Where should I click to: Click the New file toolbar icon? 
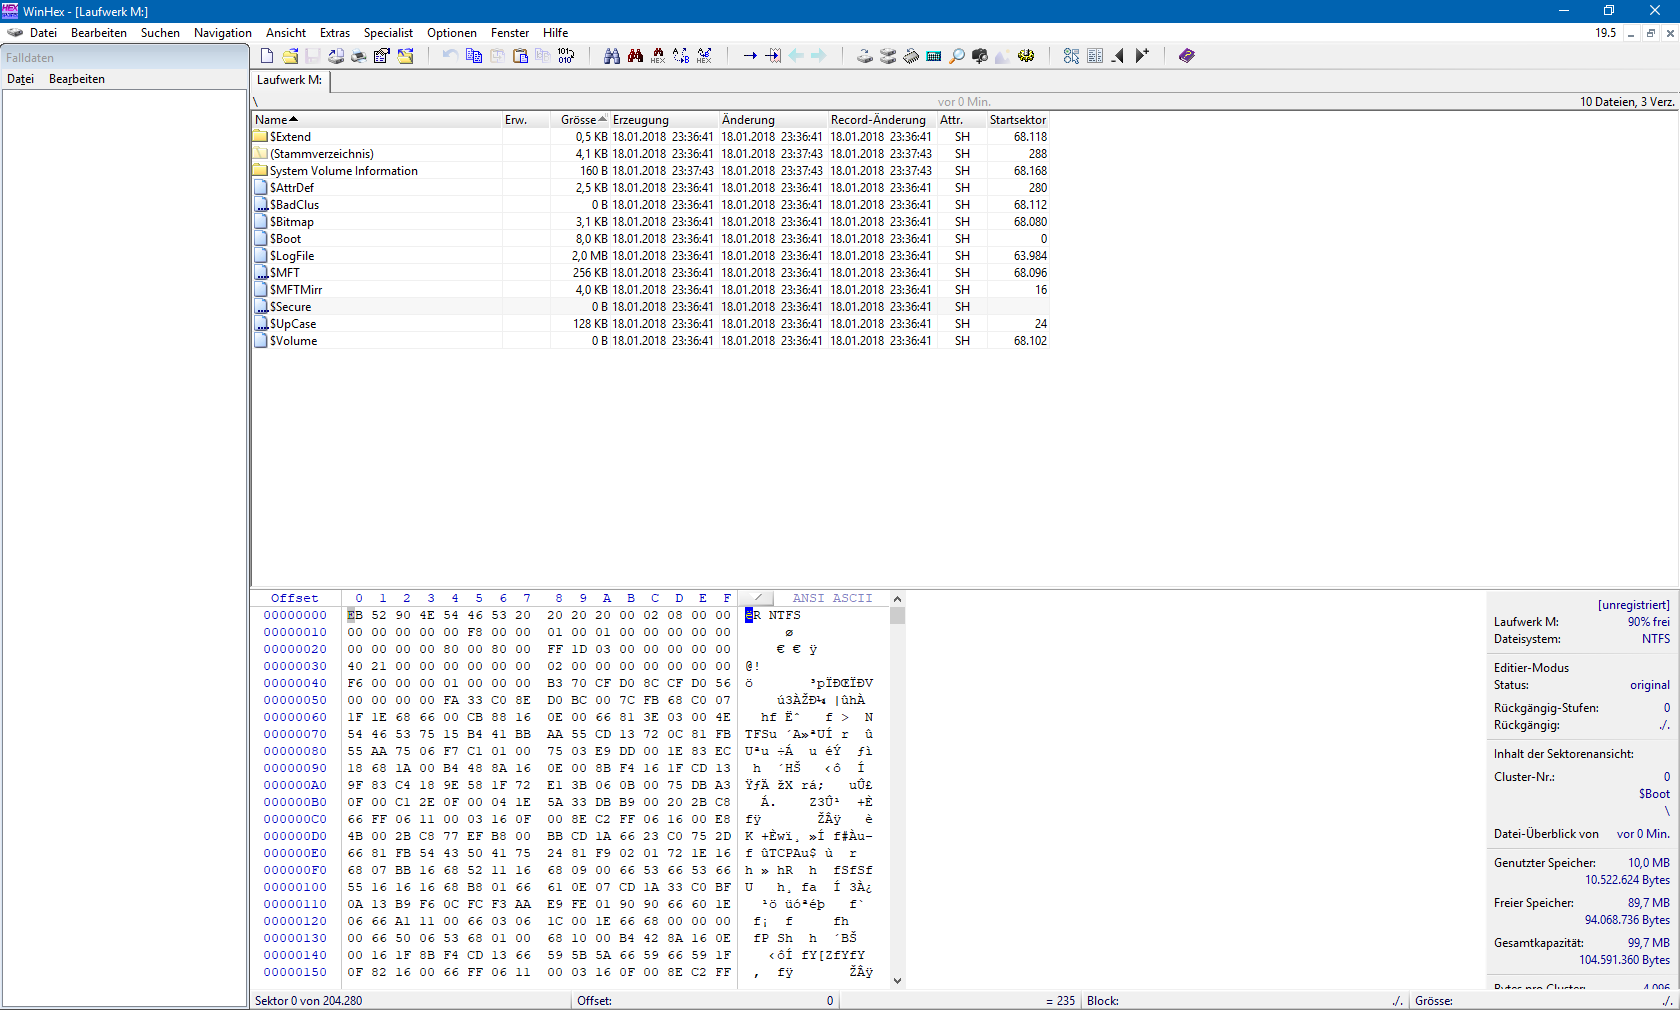coord(267,56)
